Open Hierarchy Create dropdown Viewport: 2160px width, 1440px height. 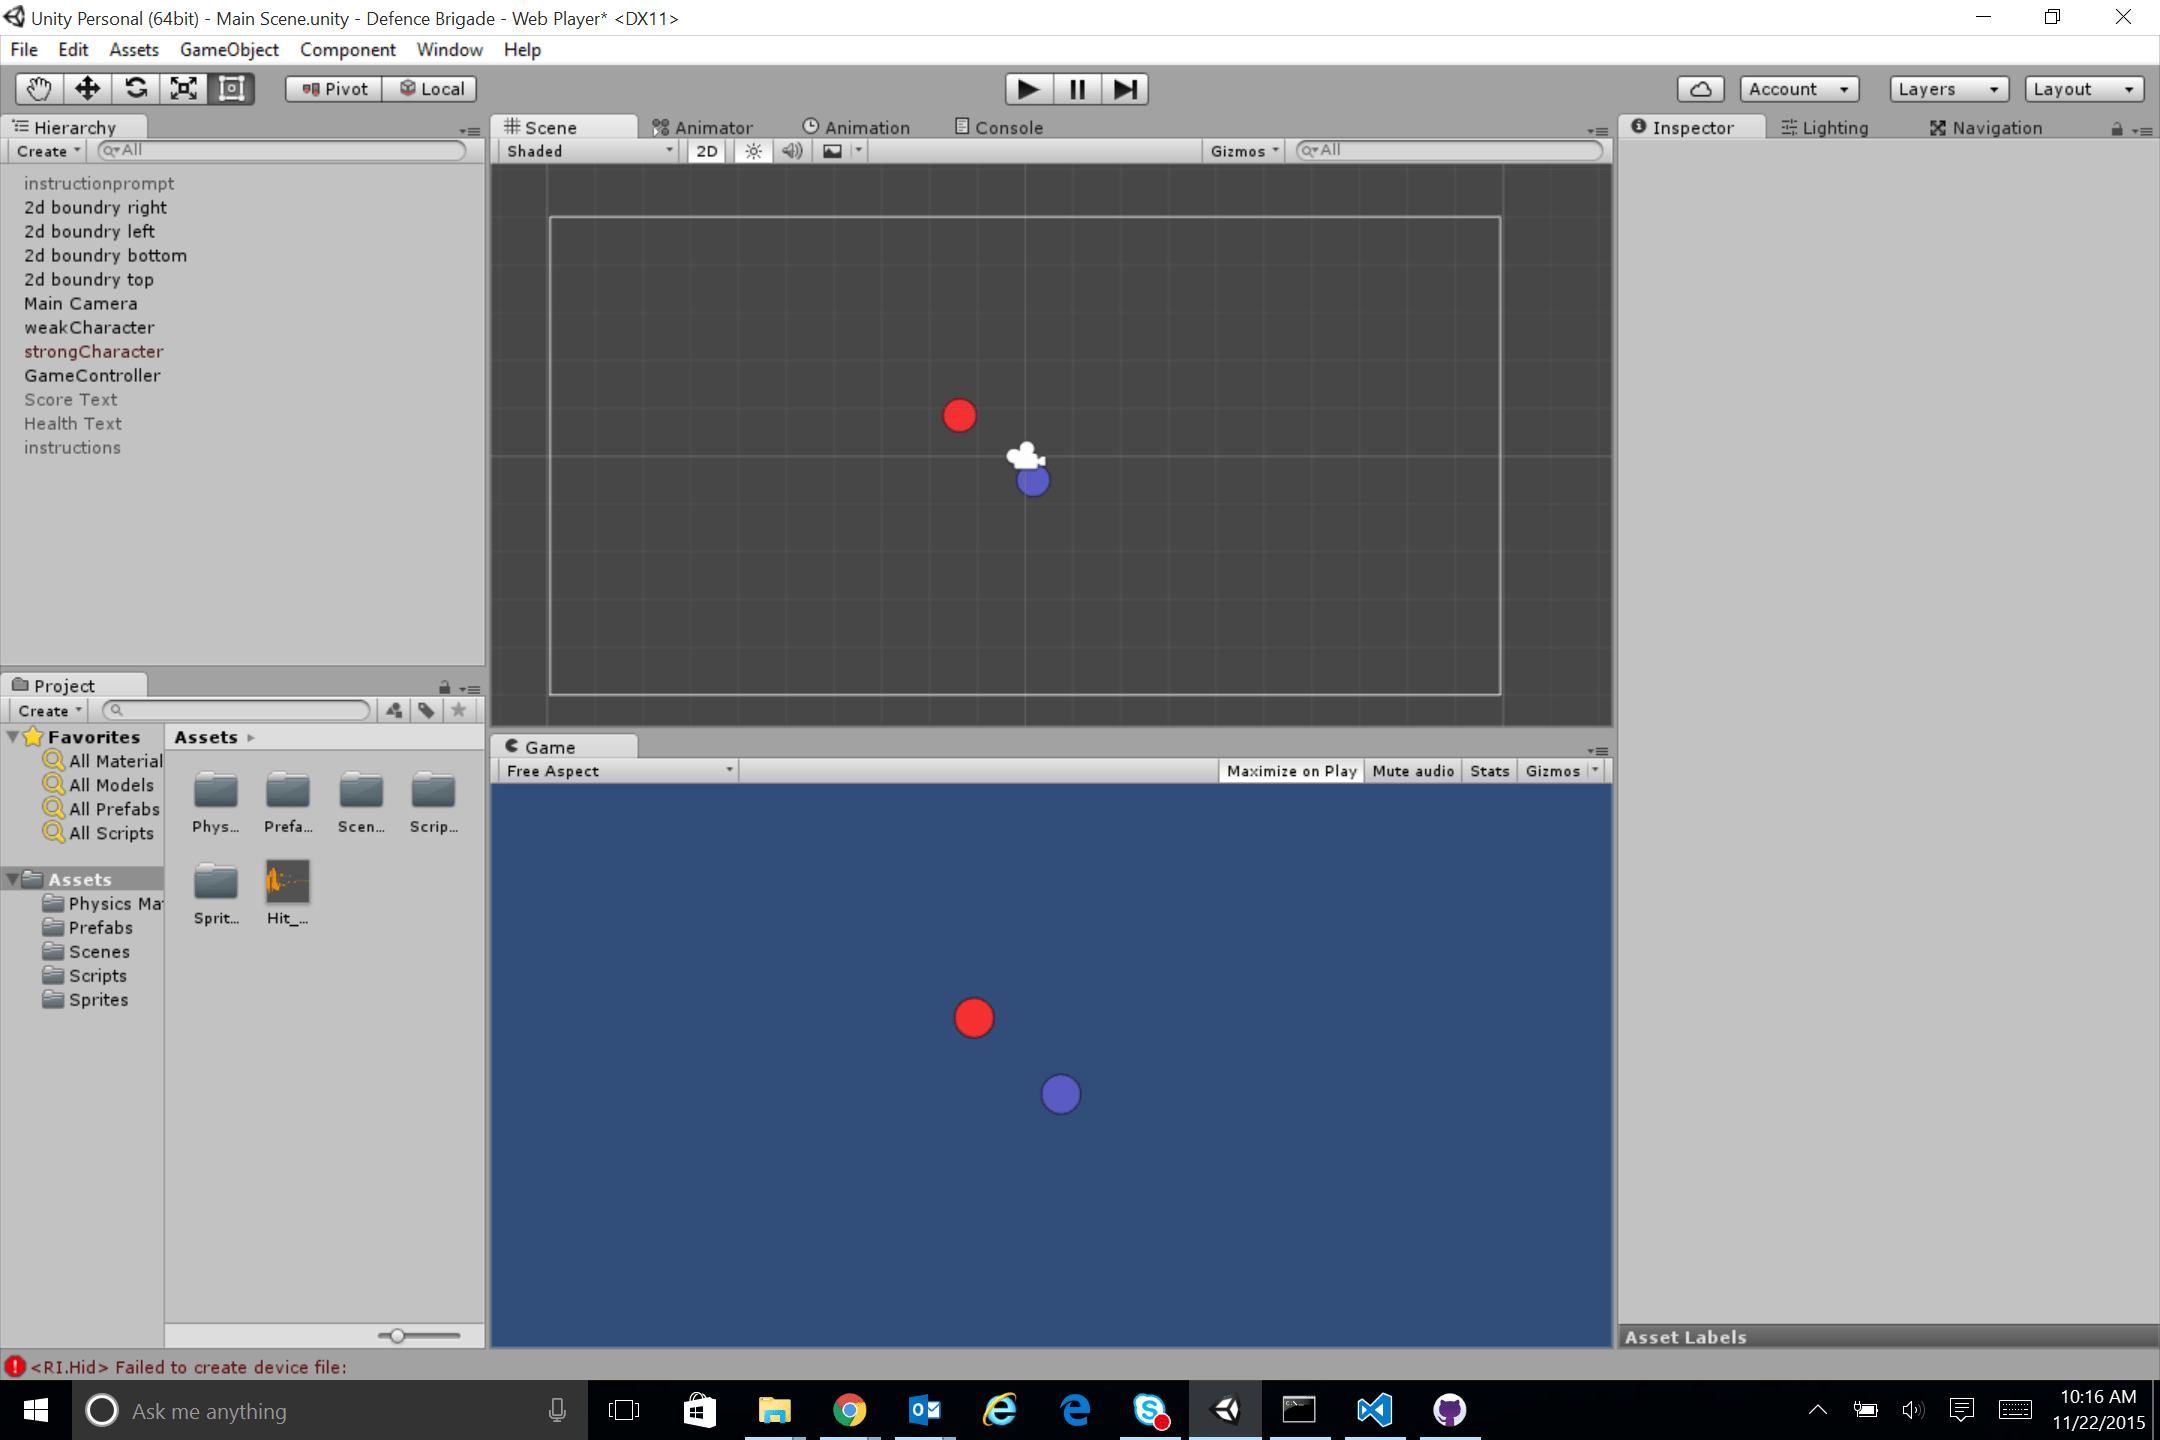(x=48, y=151)
